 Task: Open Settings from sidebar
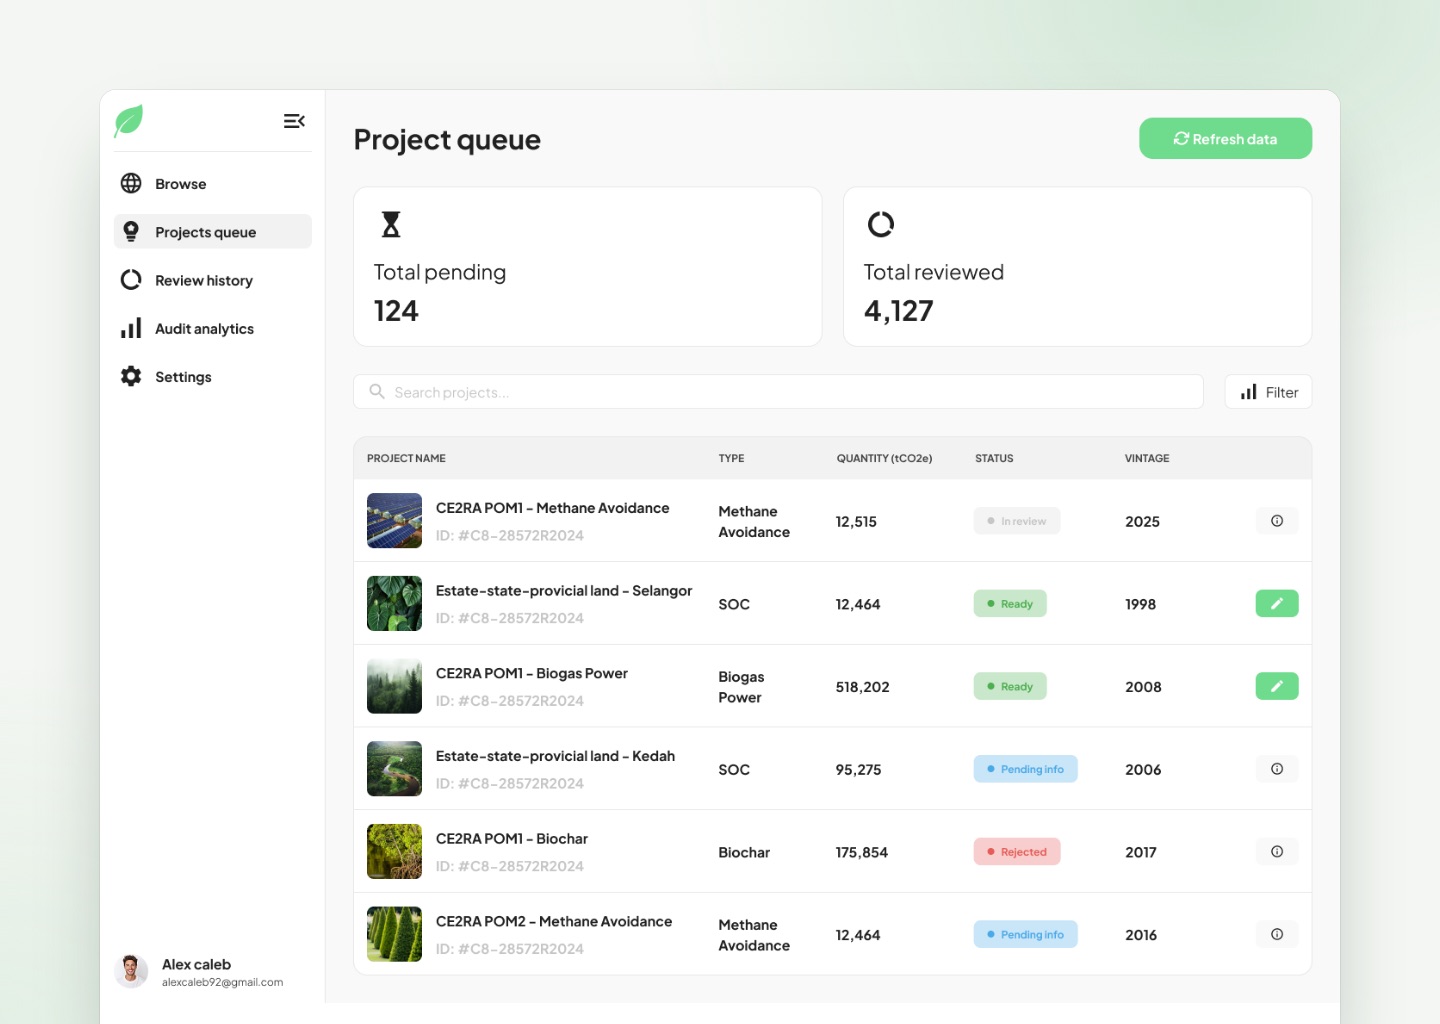click(x=213, y=377)
